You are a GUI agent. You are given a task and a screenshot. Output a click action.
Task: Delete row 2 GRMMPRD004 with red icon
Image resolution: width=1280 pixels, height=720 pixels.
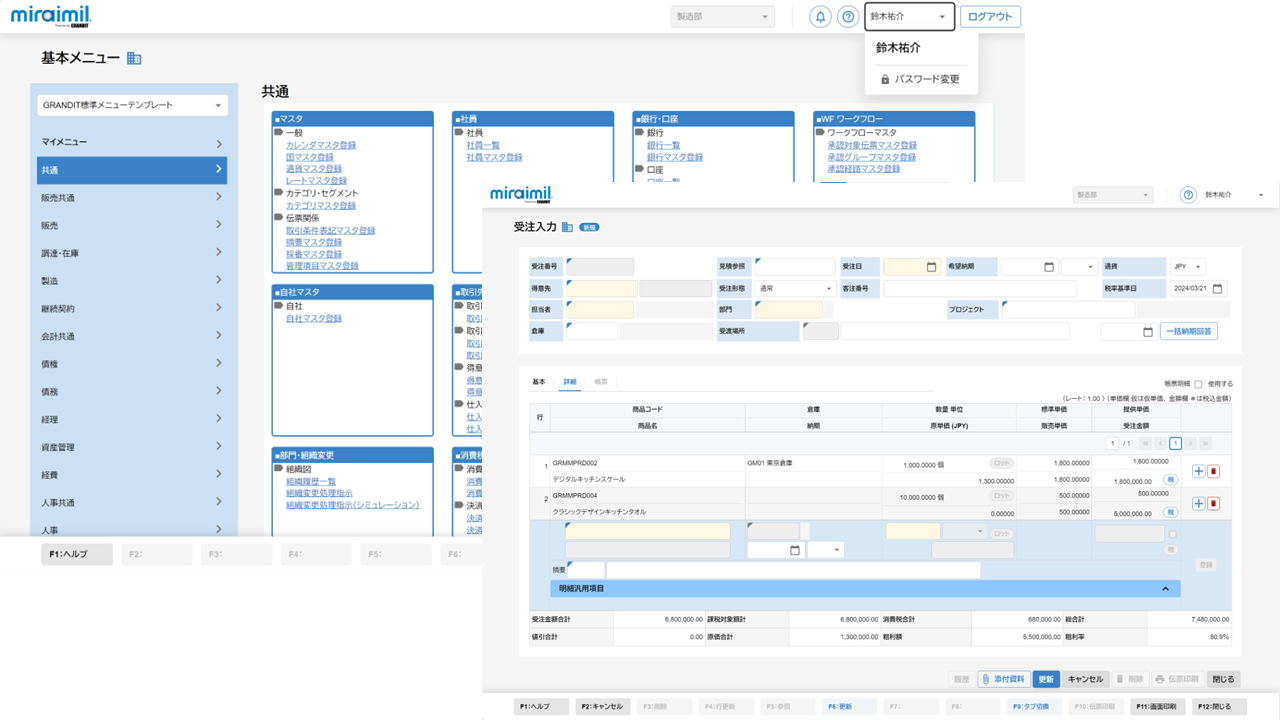click(x=1214, y=503)
